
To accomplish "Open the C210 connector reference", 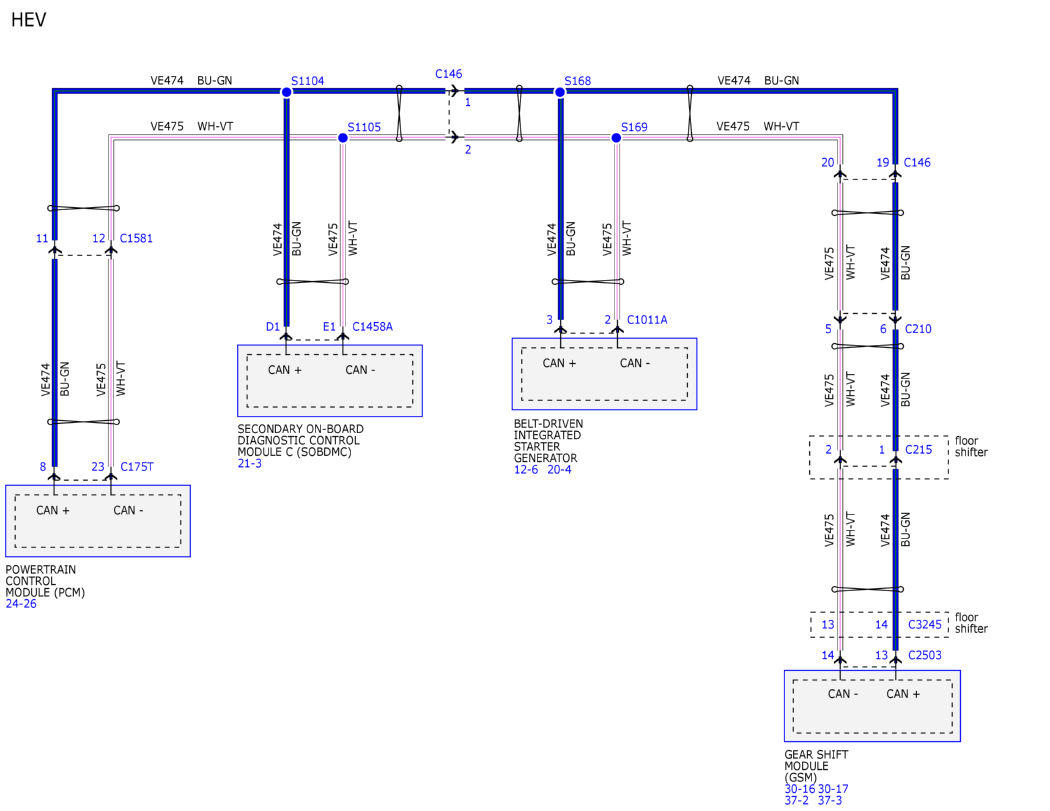I will (x=918, y=329).
